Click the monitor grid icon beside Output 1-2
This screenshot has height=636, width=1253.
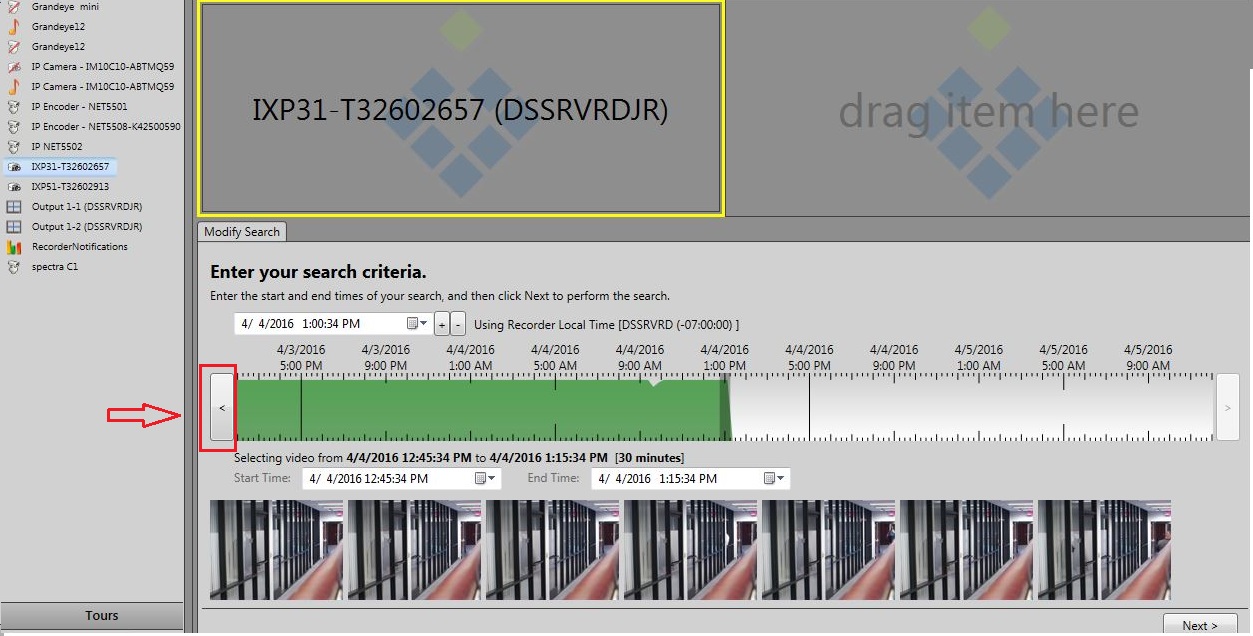click(x=14, y=227)
